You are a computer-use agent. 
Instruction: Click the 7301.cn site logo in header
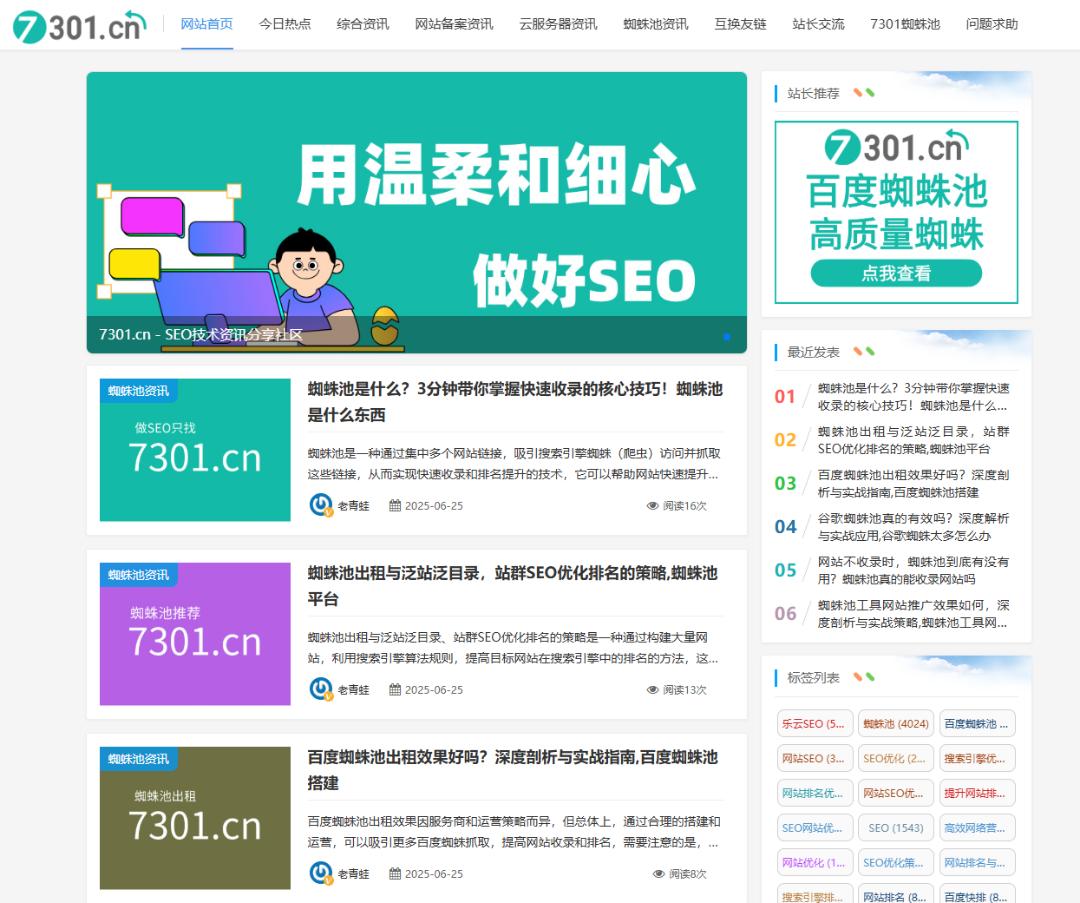pyautogui.click(x=79, y=26)
